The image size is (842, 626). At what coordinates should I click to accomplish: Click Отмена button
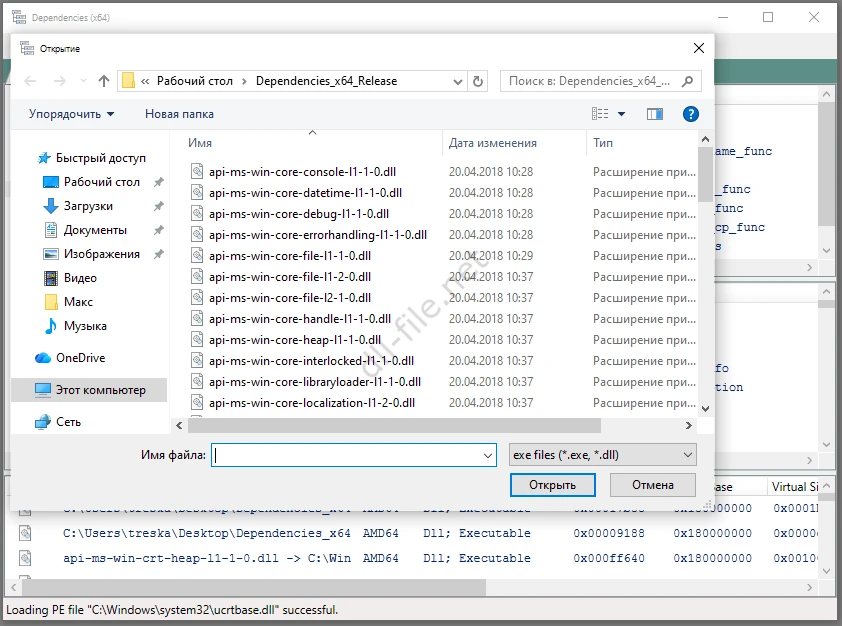tap(652, 485)
